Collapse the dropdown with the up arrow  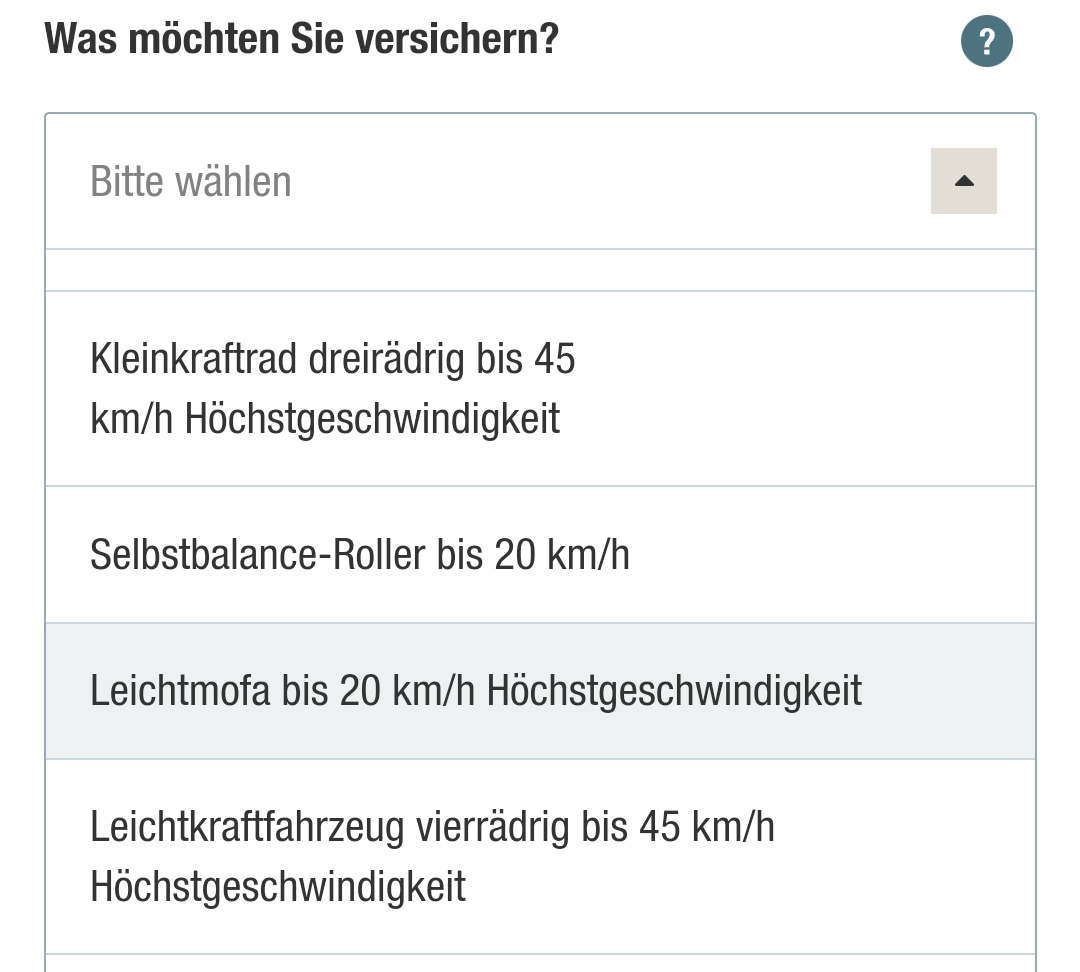click(x=963, y=181)
